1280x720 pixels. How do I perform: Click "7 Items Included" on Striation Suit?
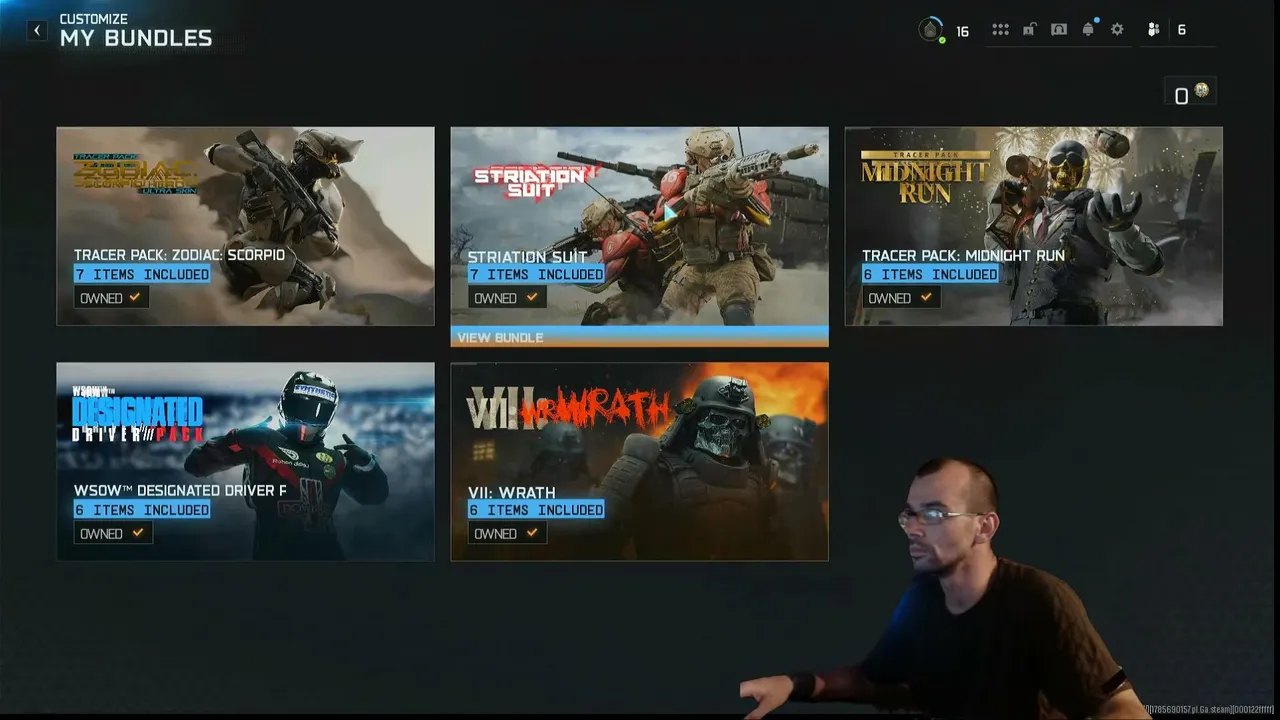coord(536,274)
